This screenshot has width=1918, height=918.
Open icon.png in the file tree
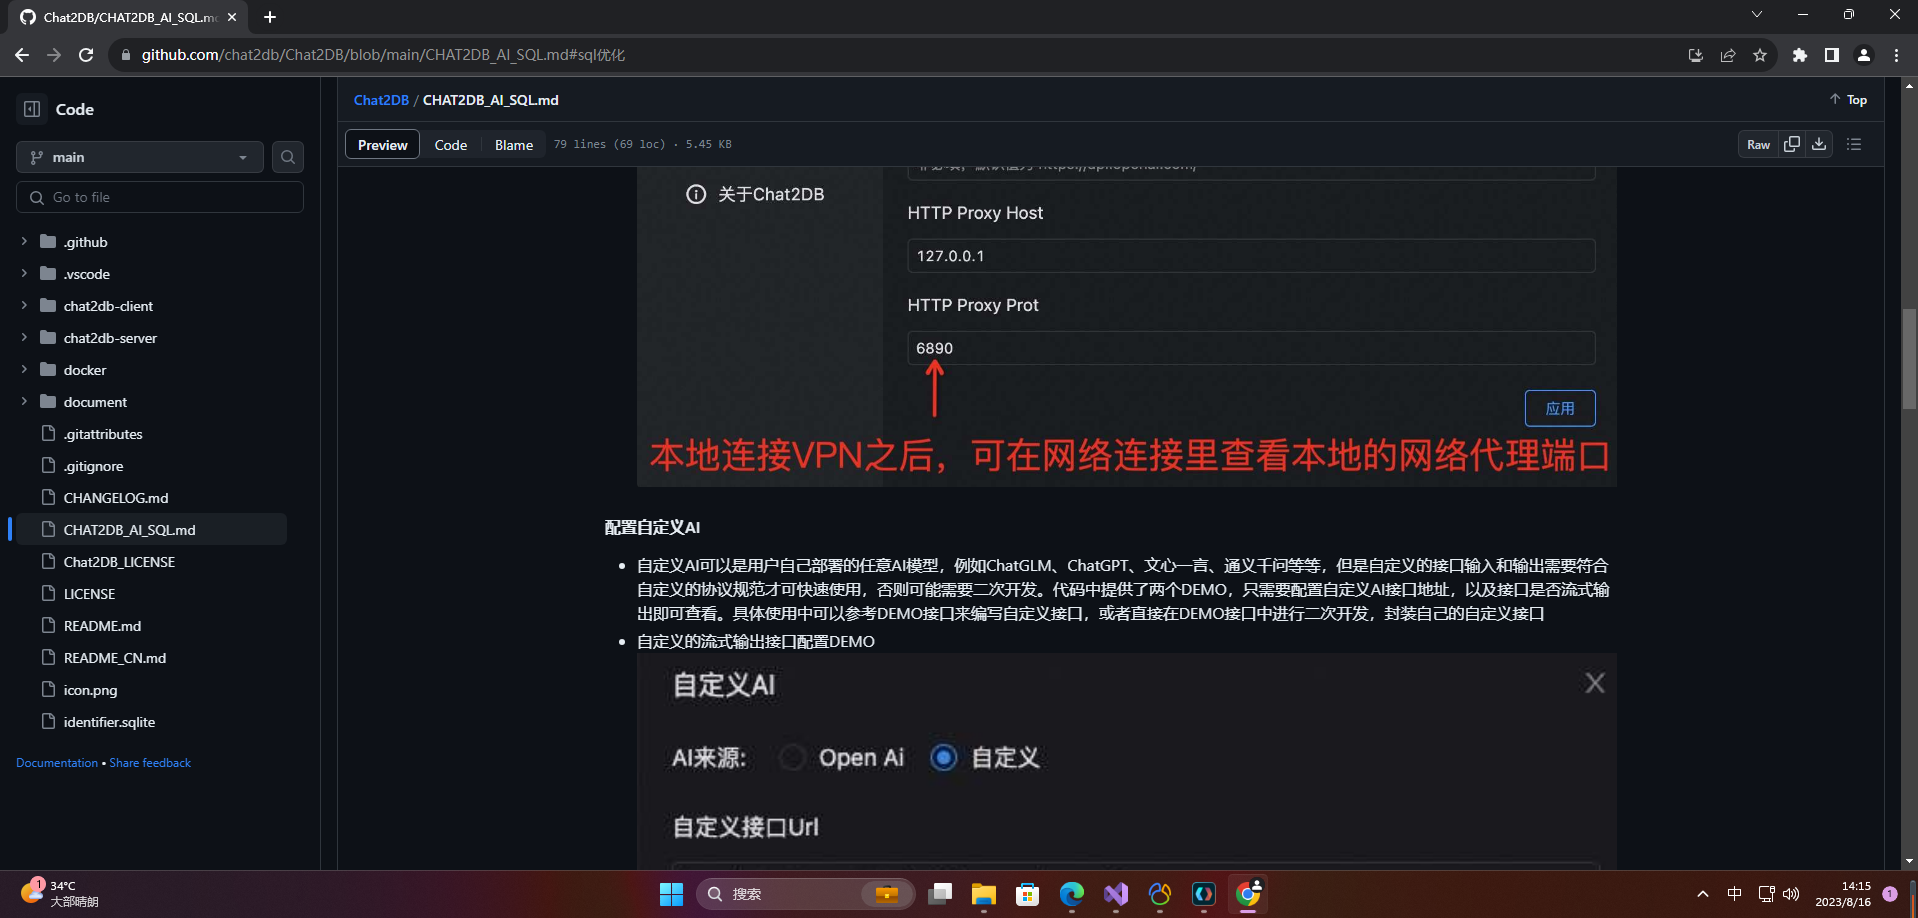point(90,690)
